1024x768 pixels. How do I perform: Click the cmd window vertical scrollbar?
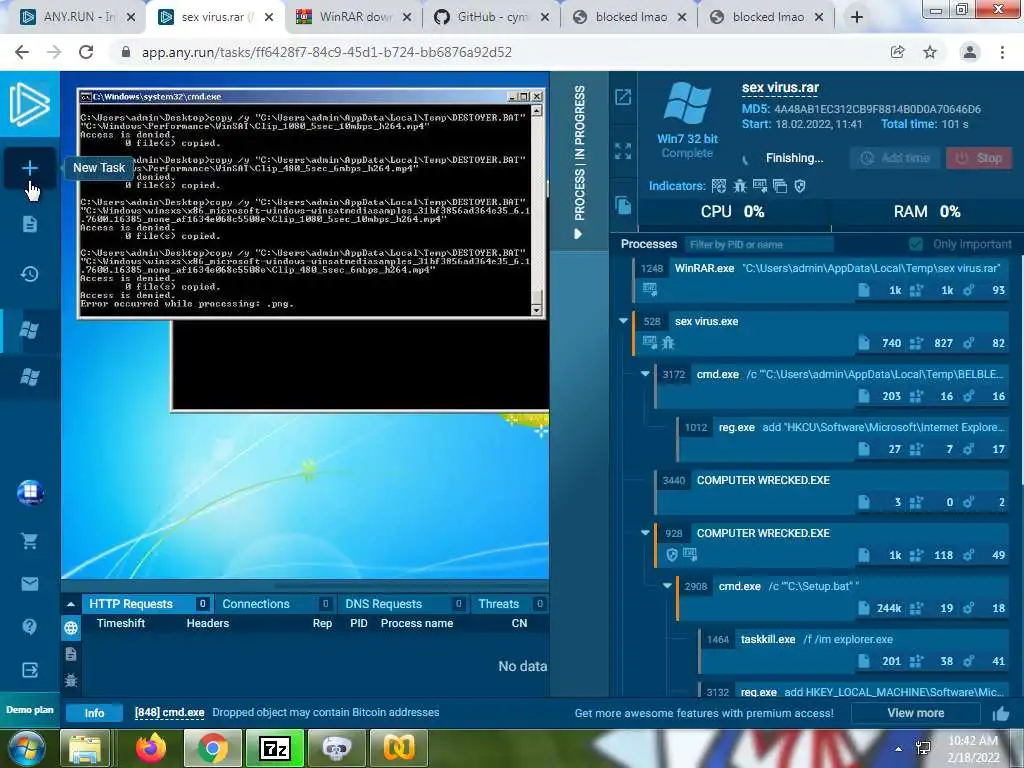pyautogui.click(x=537, y=211)
